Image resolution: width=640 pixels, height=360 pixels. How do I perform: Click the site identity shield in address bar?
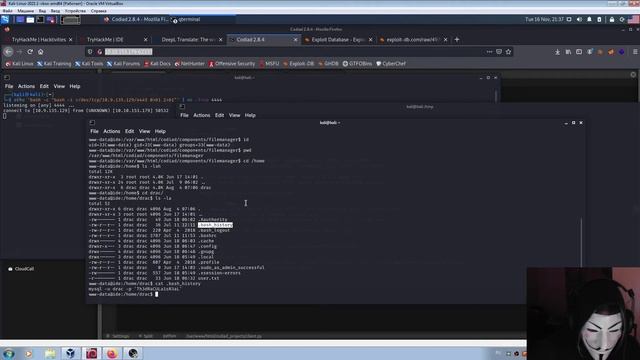[x=90, y=52]
